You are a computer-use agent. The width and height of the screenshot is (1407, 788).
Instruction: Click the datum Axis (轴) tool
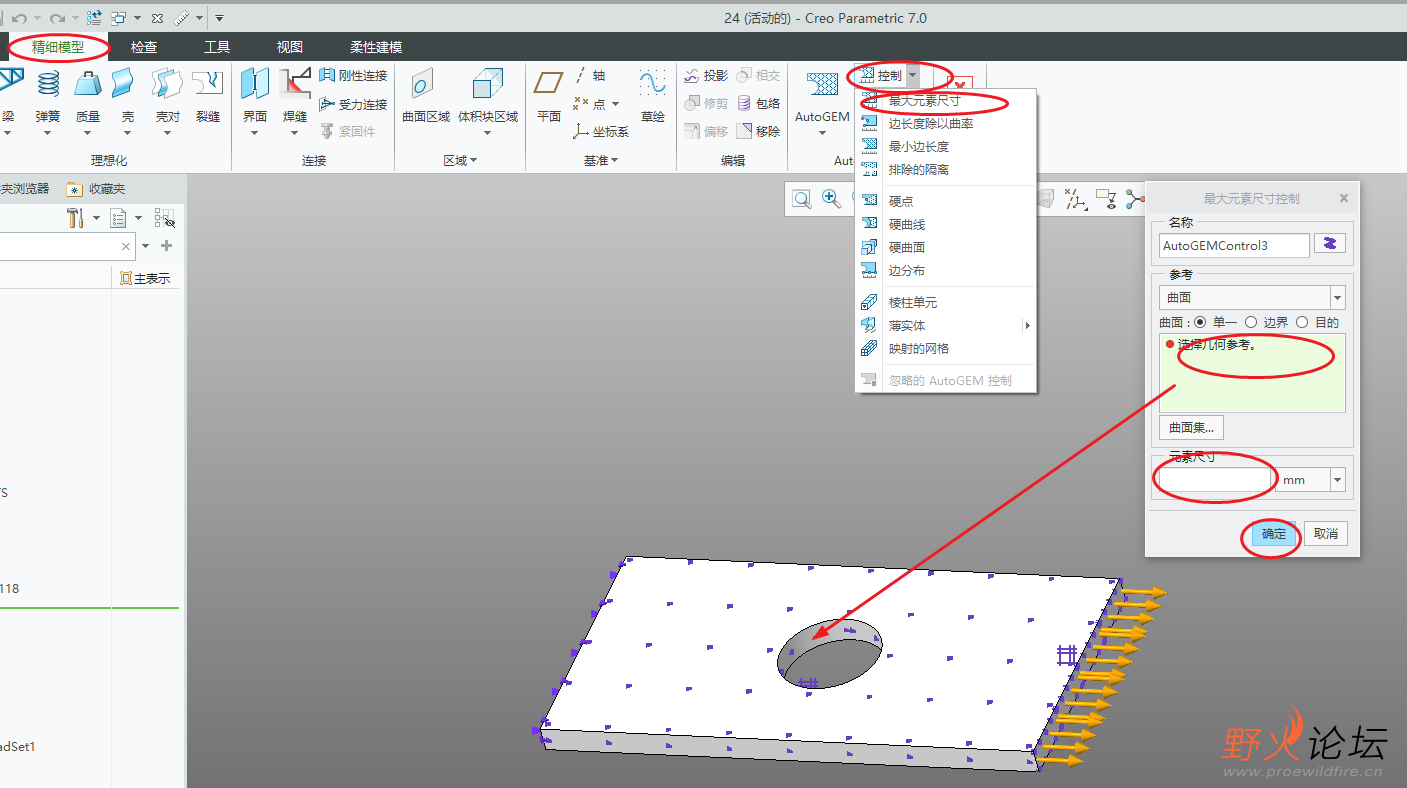590,75
